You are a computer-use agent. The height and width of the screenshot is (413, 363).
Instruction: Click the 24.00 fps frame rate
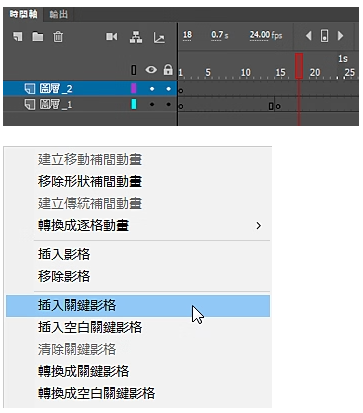(266, 35)
